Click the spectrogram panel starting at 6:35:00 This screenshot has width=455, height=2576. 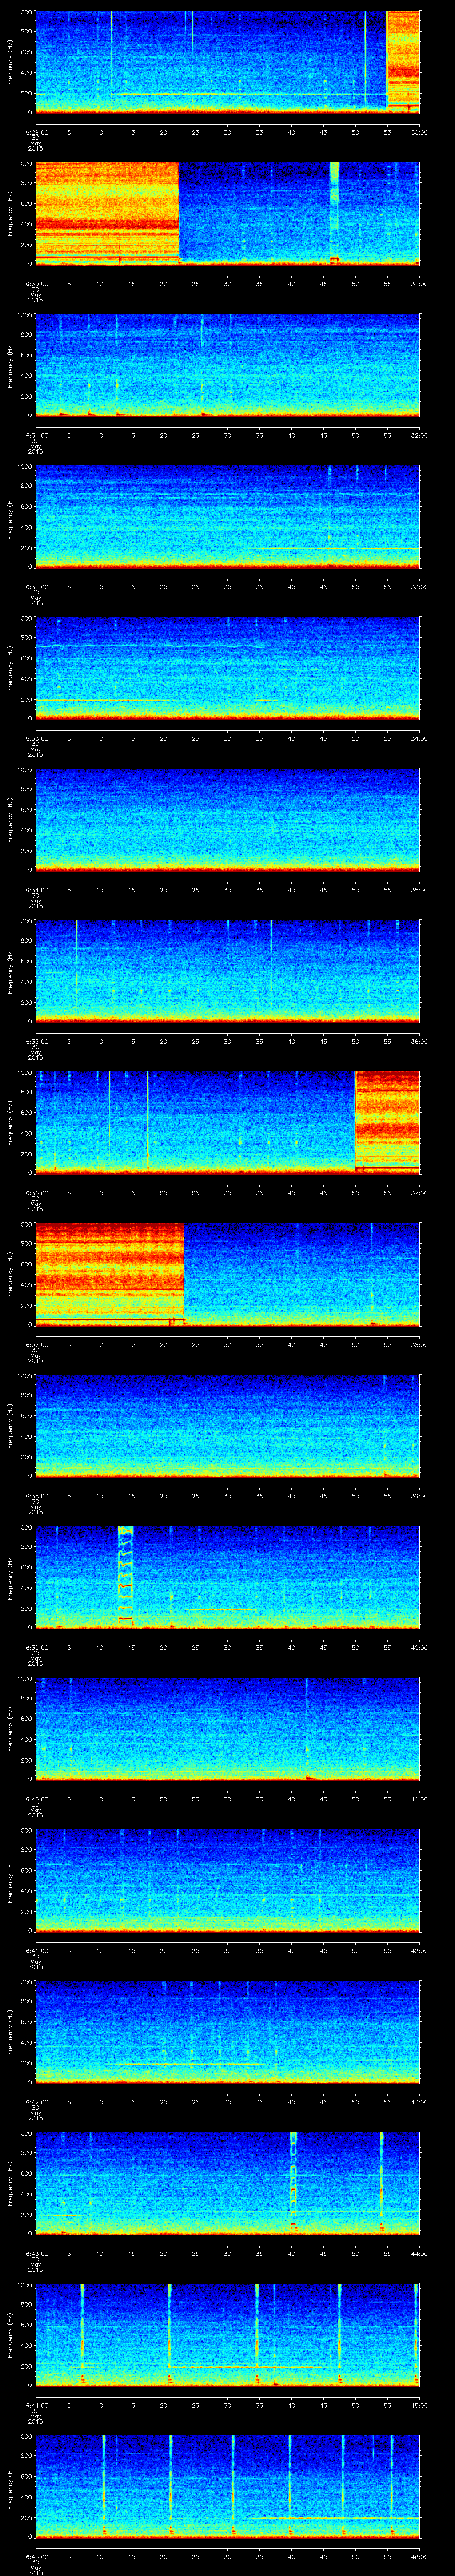point(227,970)
